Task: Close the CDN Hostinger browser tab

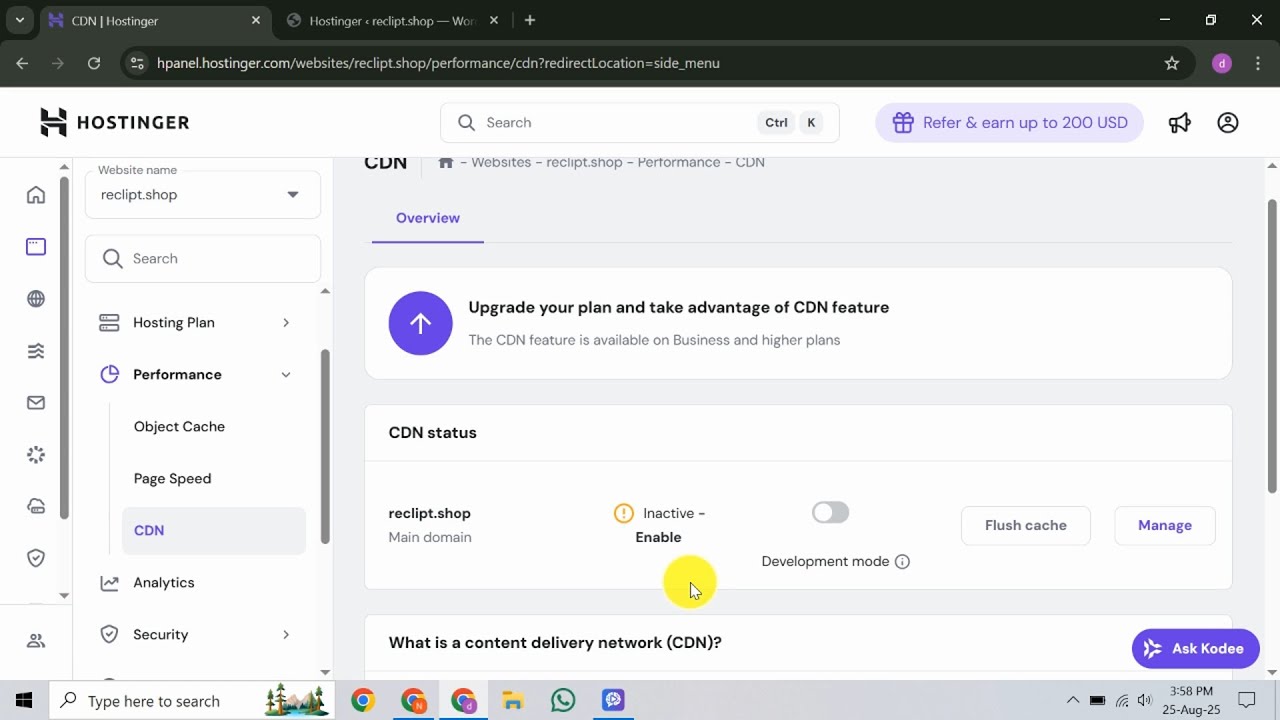Action: tap(256, 20)
